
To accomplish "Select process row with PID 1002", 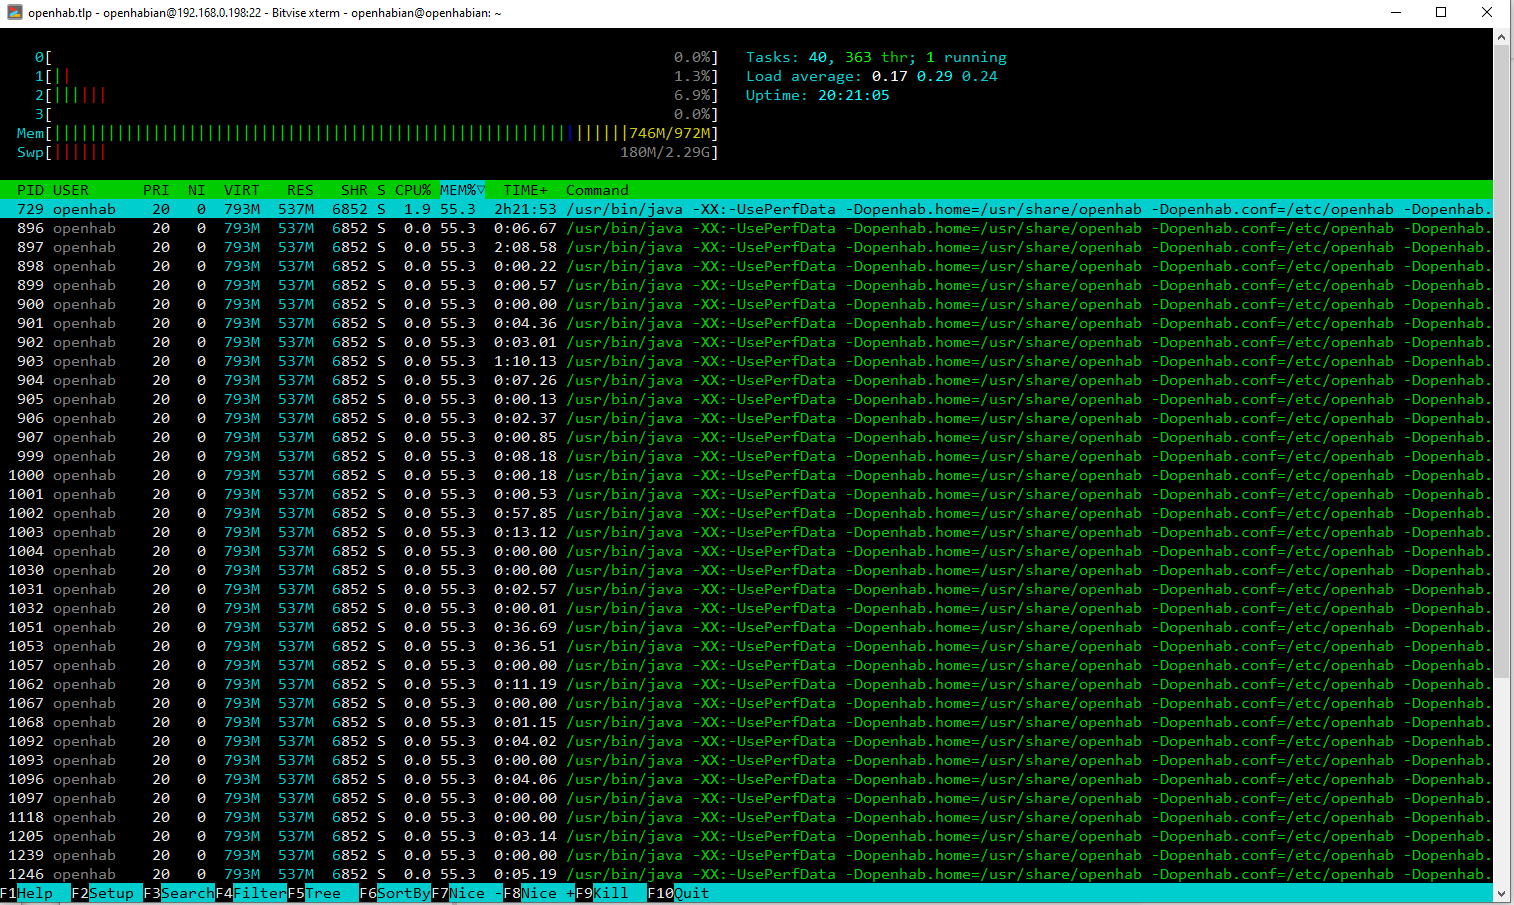I will (746, 513).
